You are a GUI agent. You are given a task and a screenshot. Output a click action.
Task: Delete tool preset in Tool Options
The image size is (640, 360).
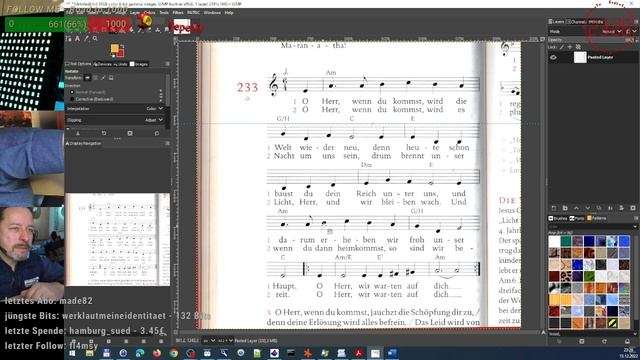130,133
